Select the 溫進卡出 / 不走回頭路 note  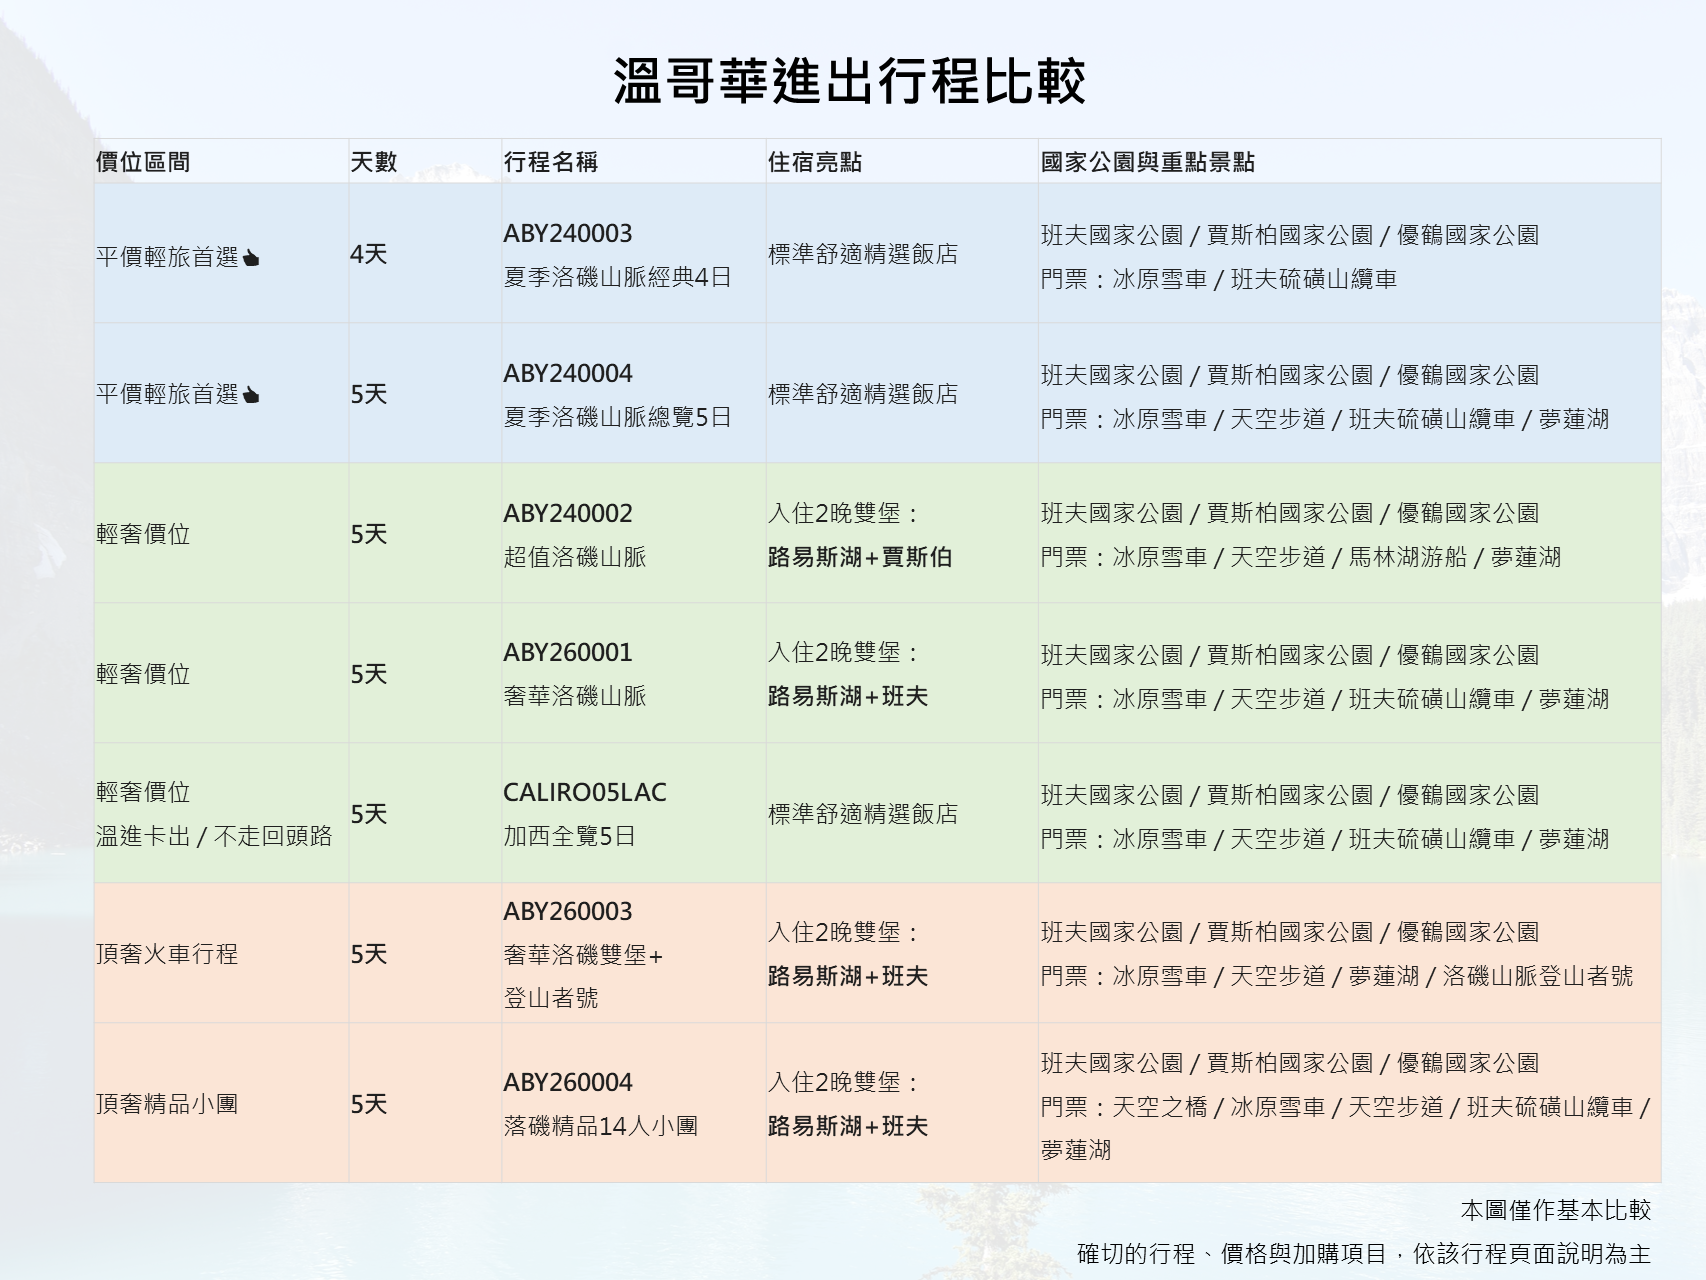pyautogui.click(x=213, y=836)
